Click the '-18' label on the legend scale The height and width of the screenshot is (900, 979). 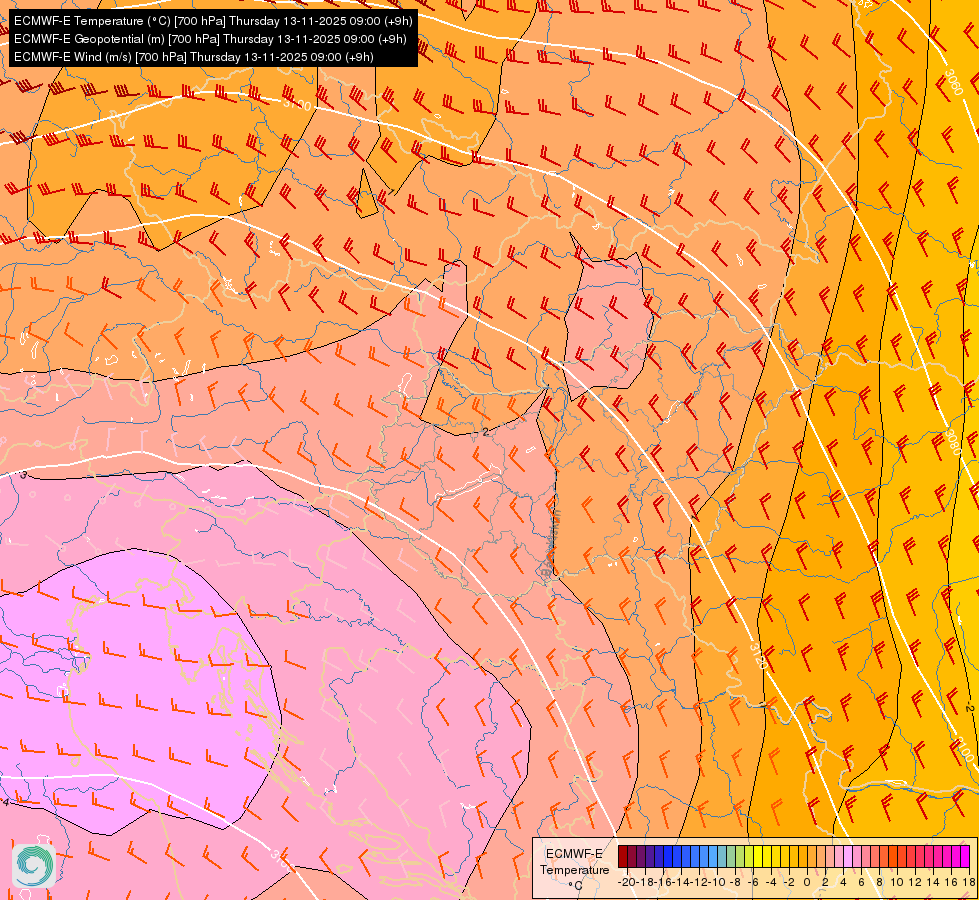[x=647, y=882]
